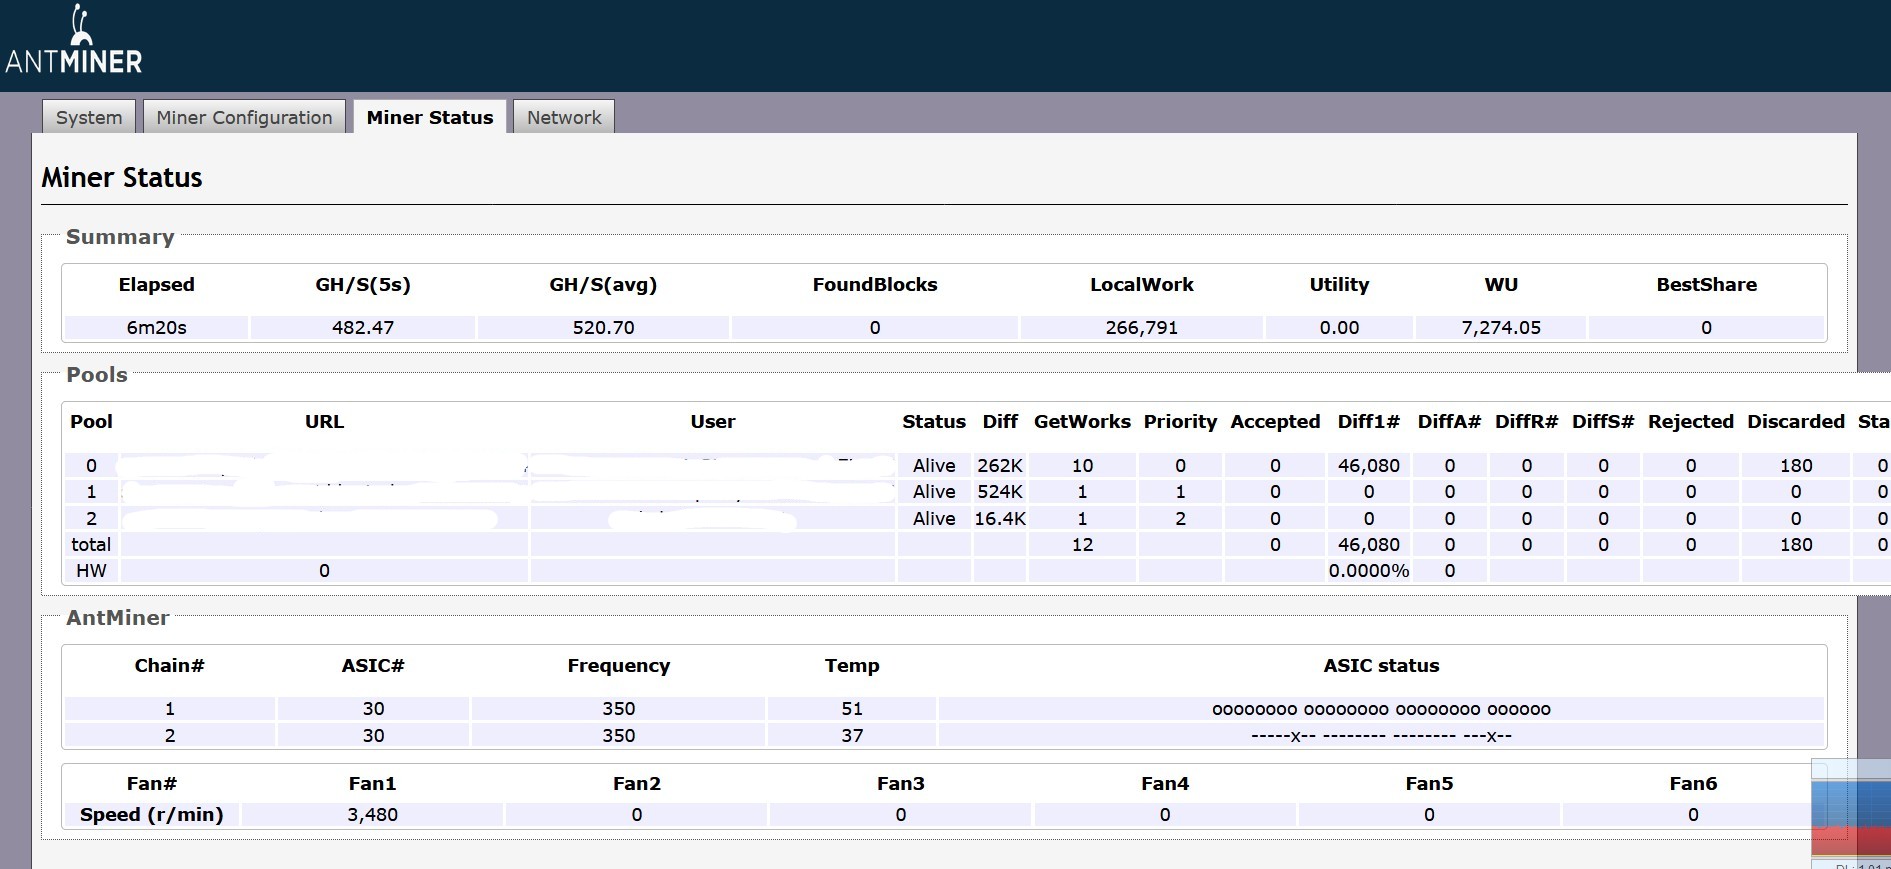Switch to the Miner Configuration tab
This screenshot has width=1891, height=869.
click(244, 117)
